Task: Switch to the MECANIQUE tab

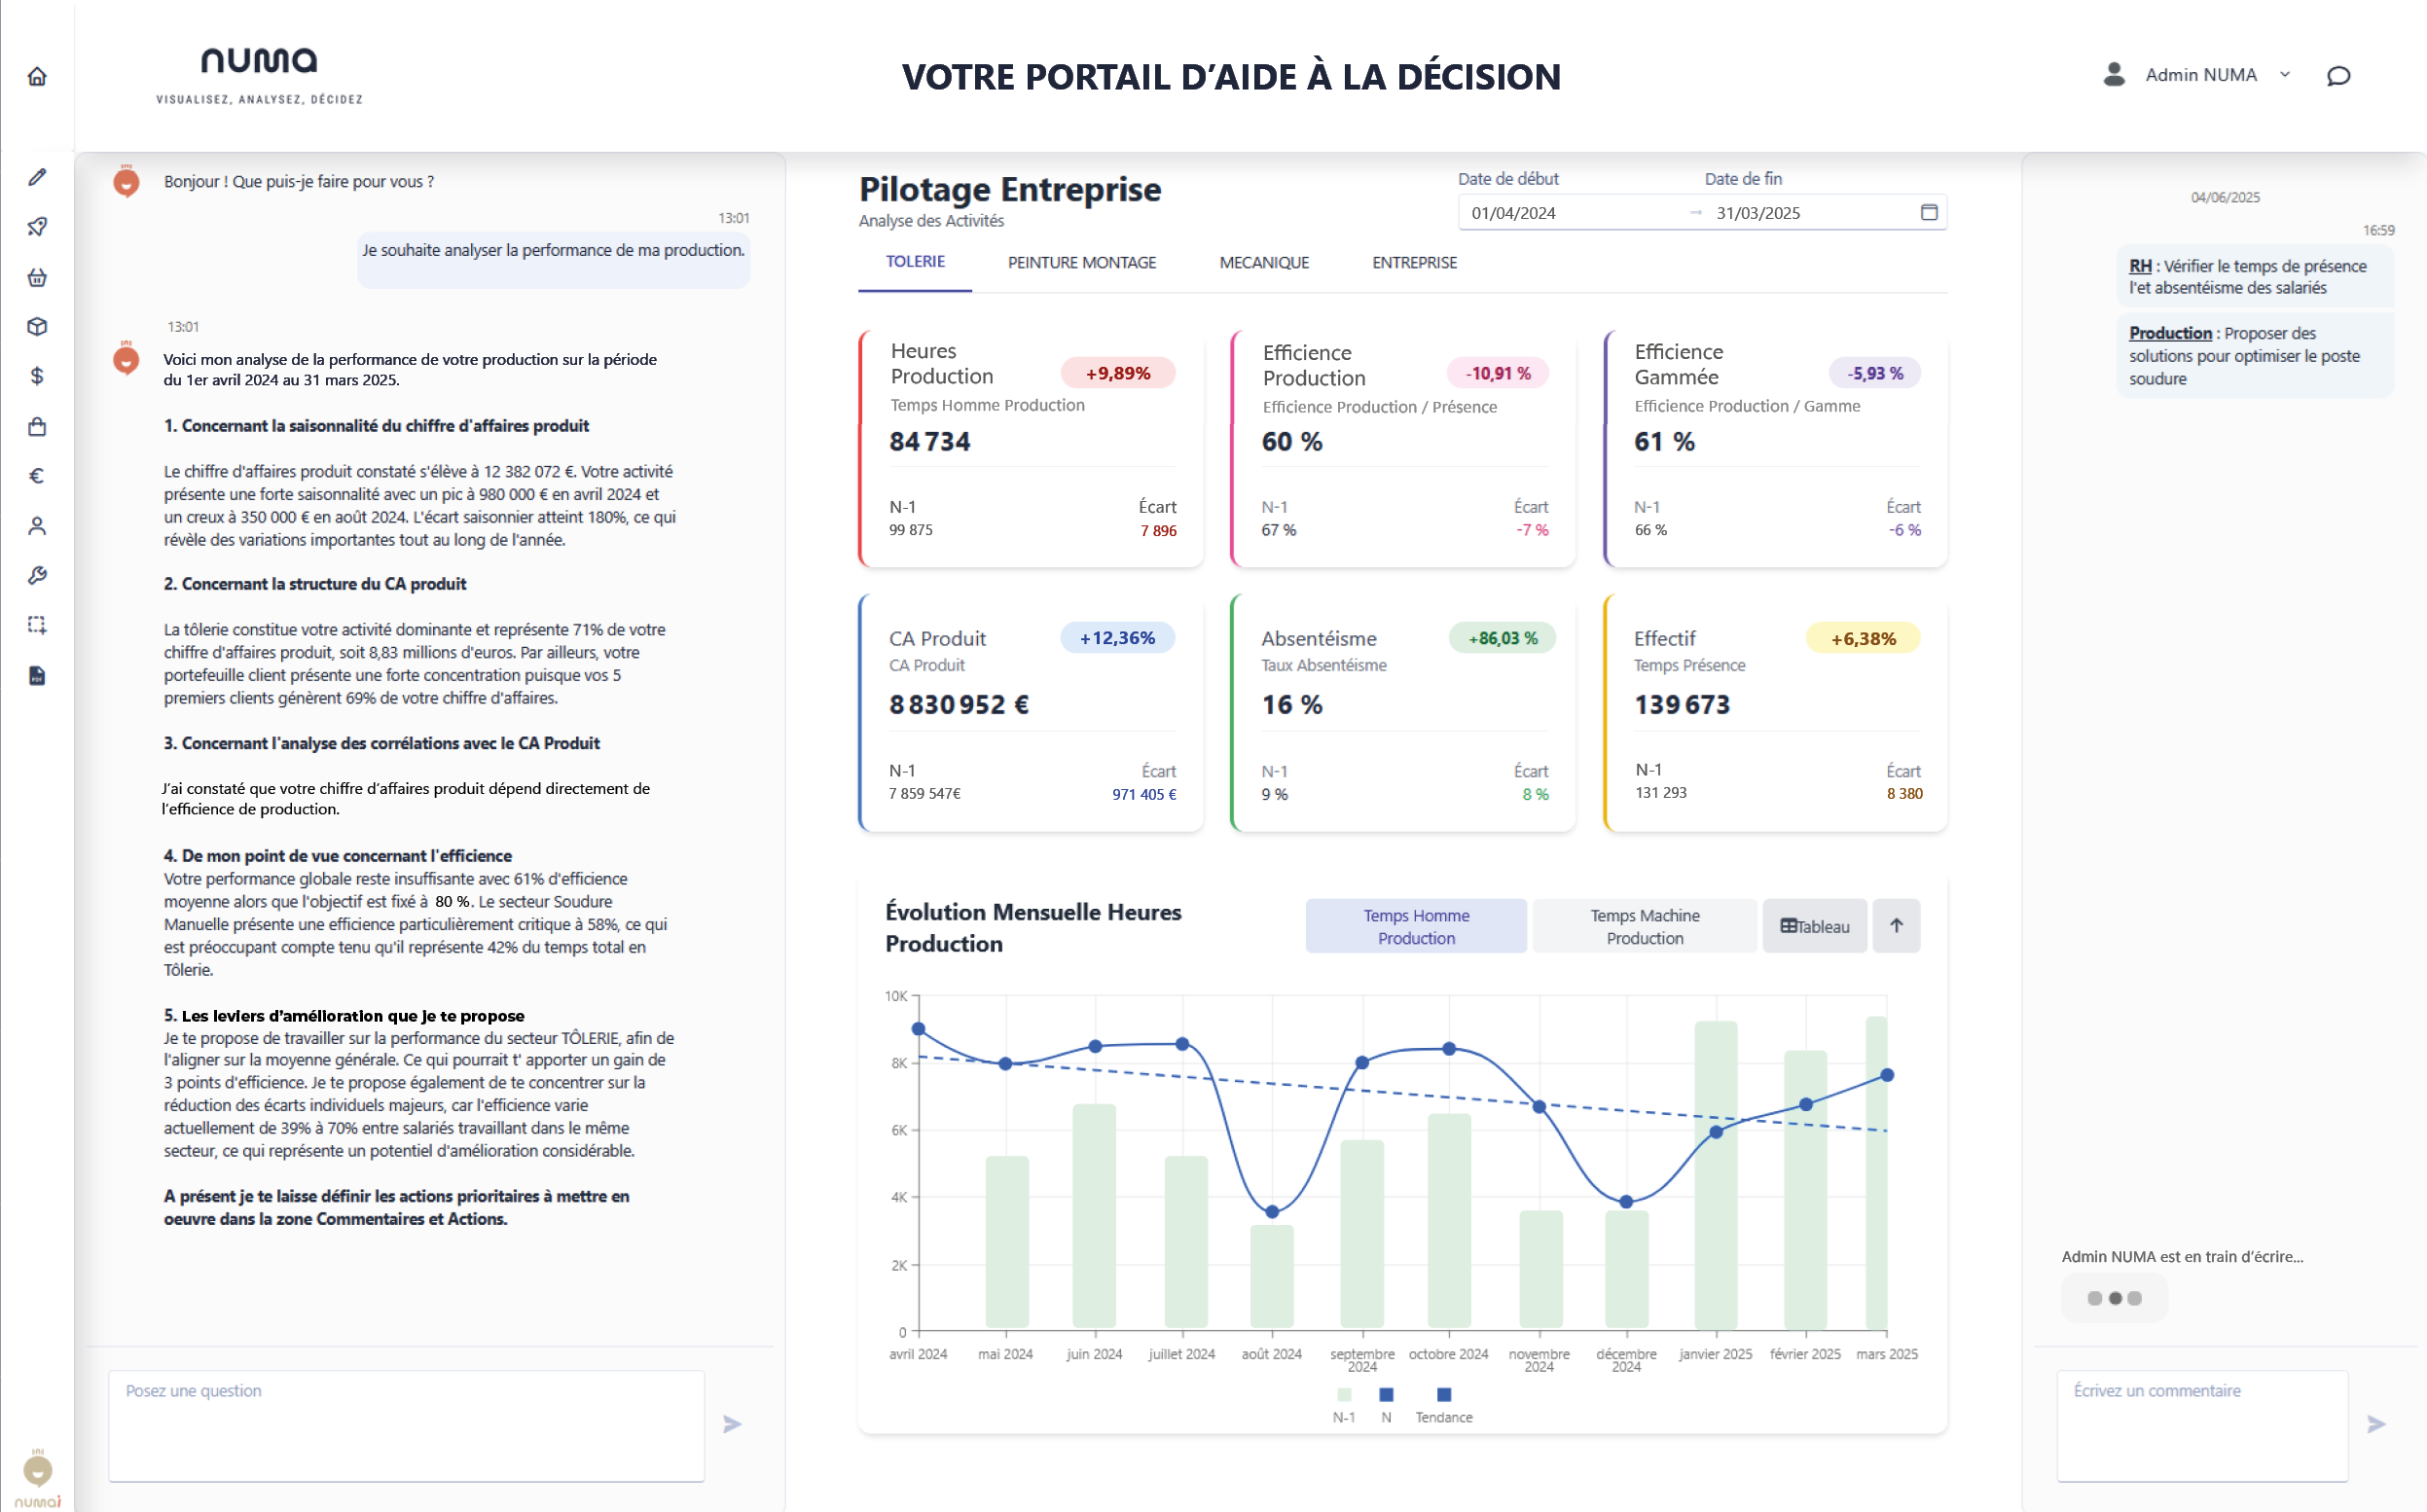Action: (1264, 263)
